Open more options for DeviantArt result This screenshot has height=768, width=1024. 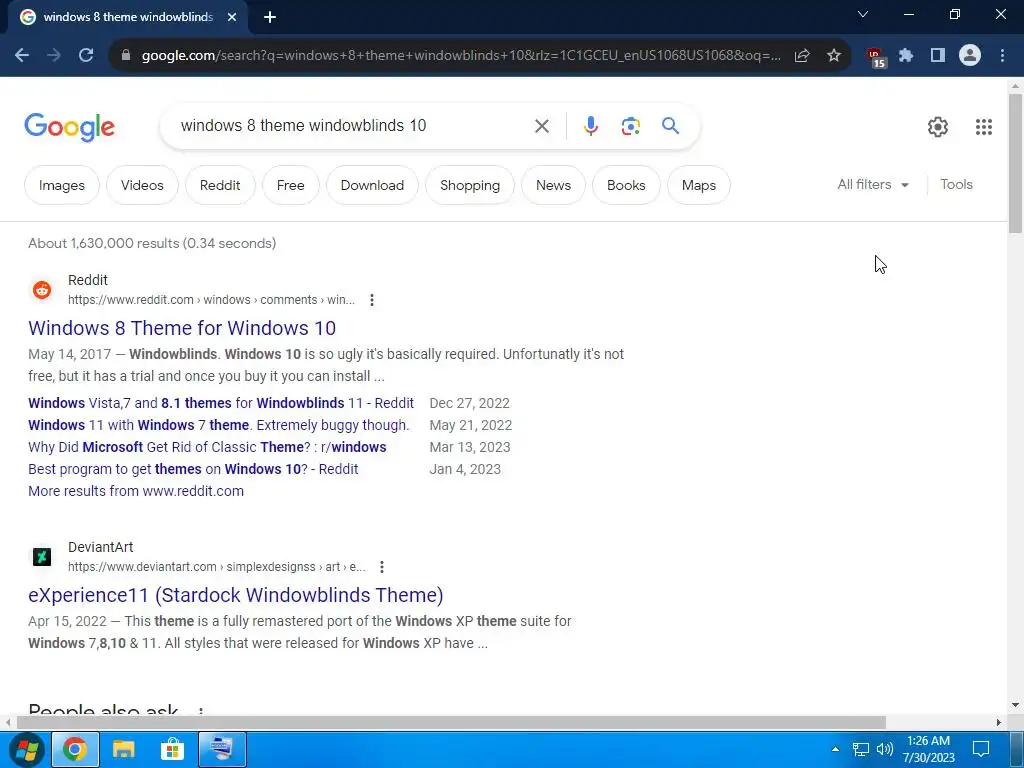381,567
